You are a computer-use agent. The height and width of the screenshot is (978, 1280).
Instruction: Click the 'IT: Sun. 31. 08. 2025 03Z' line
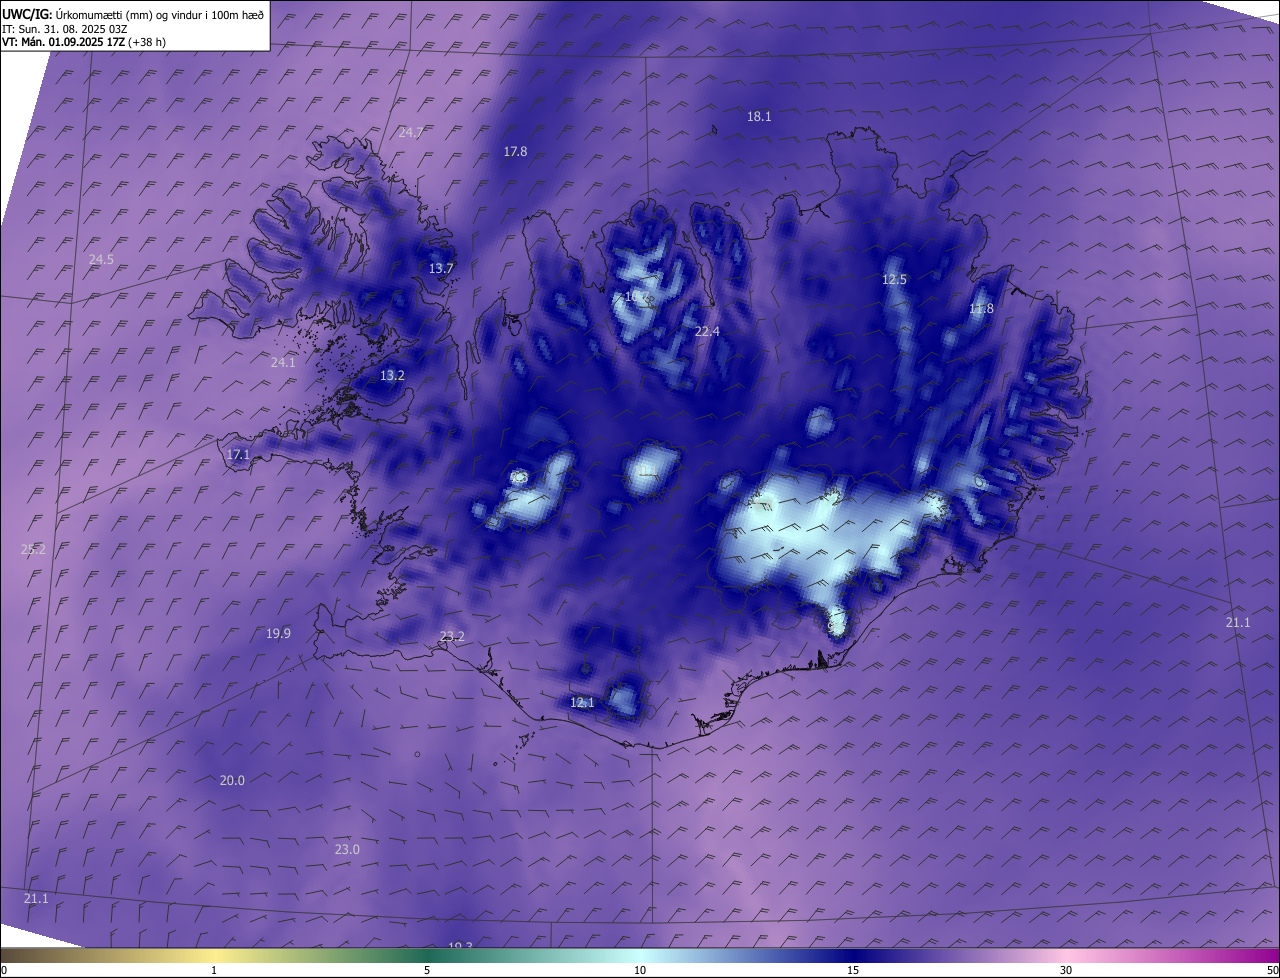click(64, 29)
